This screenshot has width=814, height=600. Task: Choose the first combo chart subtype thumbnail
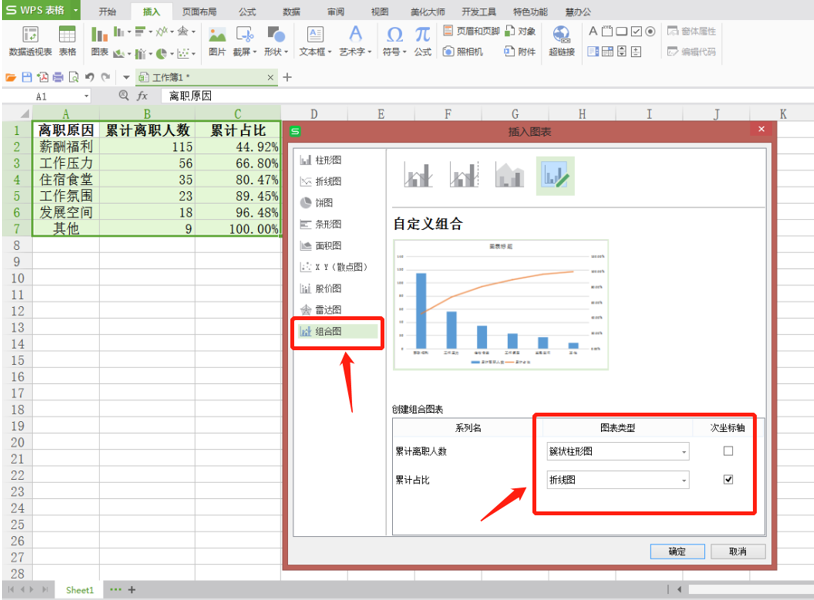(418, 175)
